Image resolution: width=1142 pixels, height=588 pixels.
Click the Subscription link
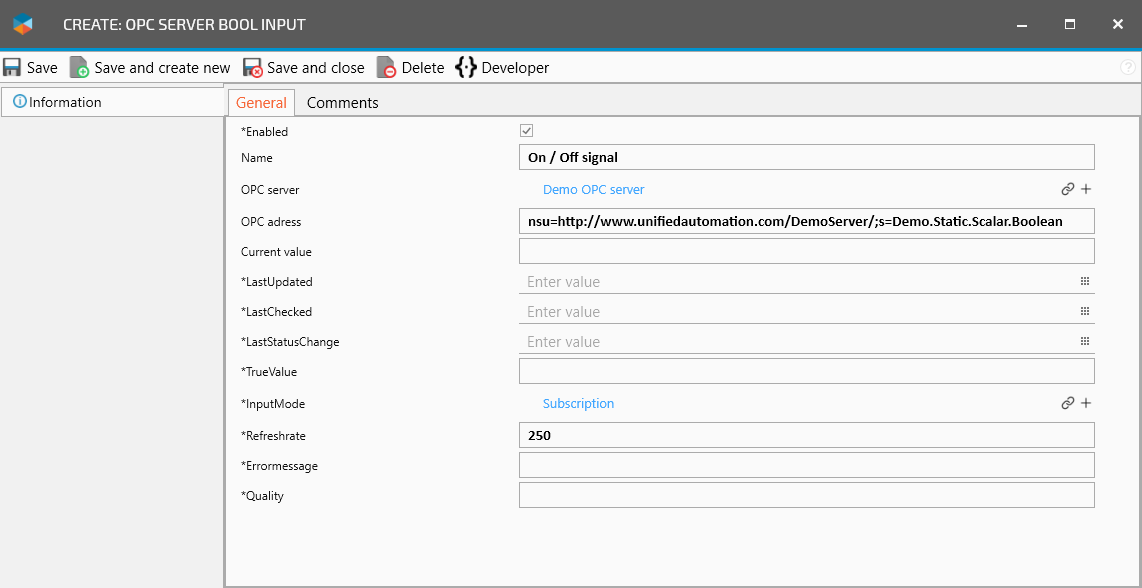578,404
